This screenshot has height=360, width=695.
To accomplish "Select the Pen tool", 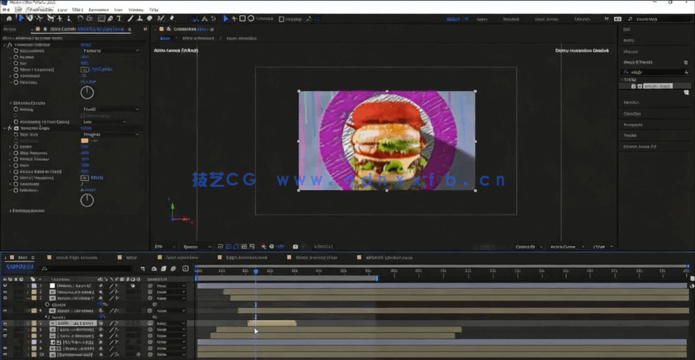I will (110, 19).
